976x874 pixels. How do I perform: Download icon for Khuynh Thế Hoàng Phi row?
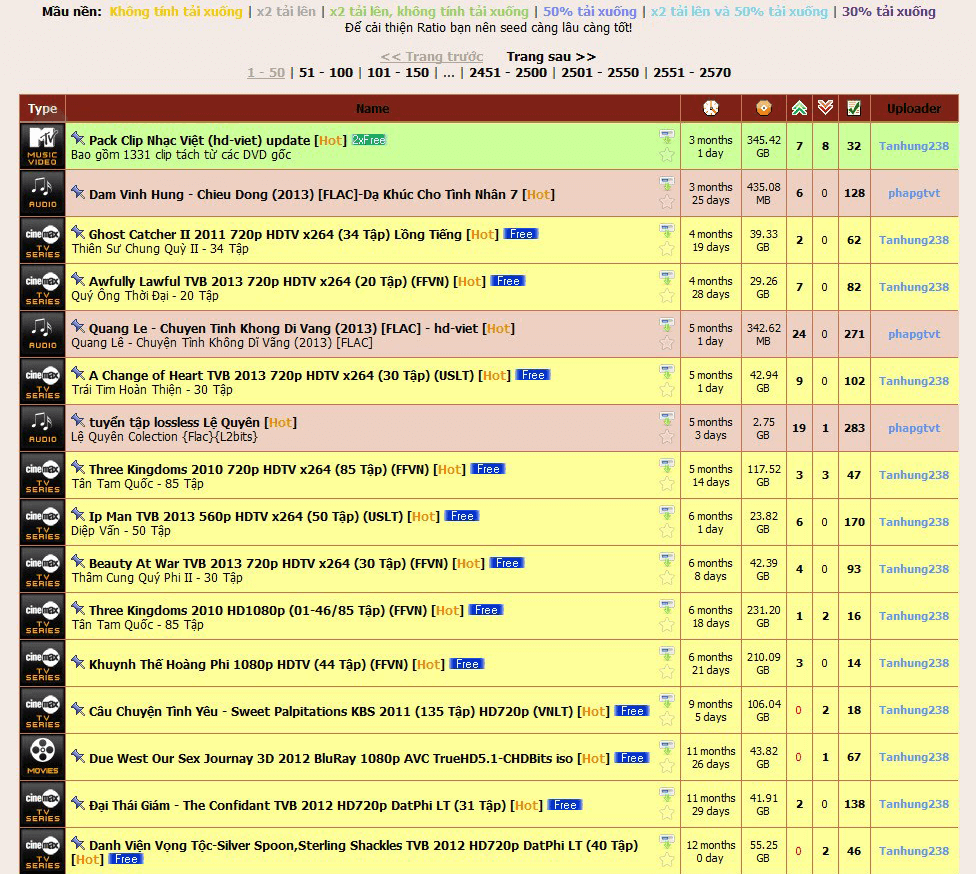667,653
